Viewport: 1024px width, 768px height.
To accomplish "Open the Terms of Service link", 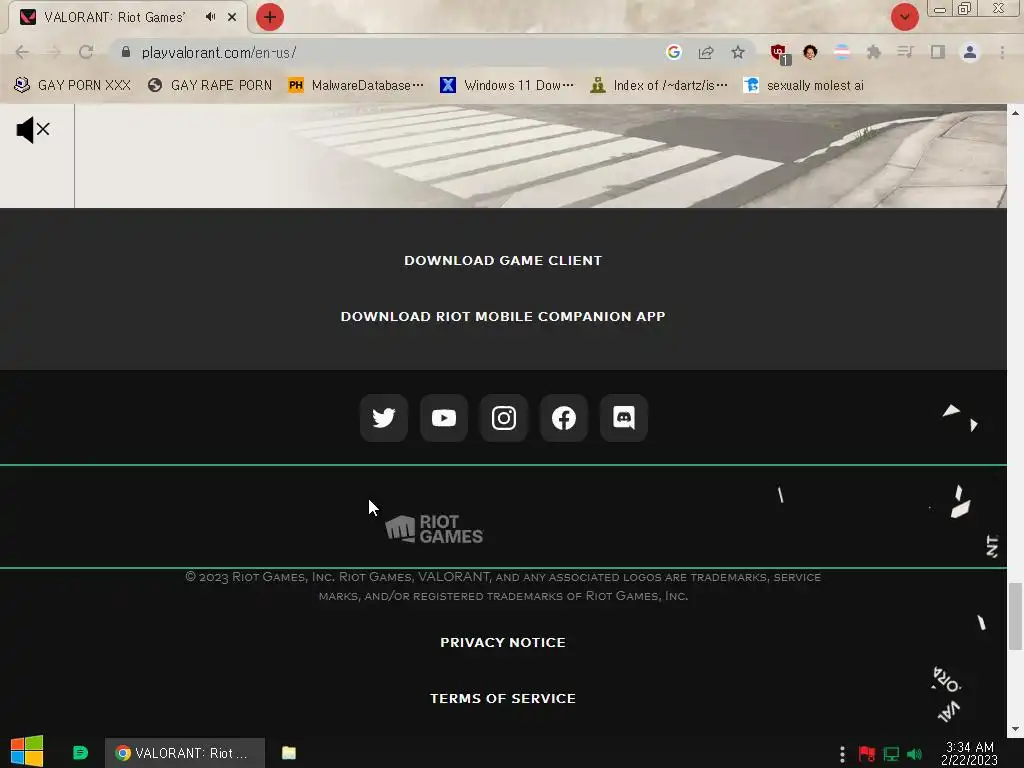I will tap(503, 699).
